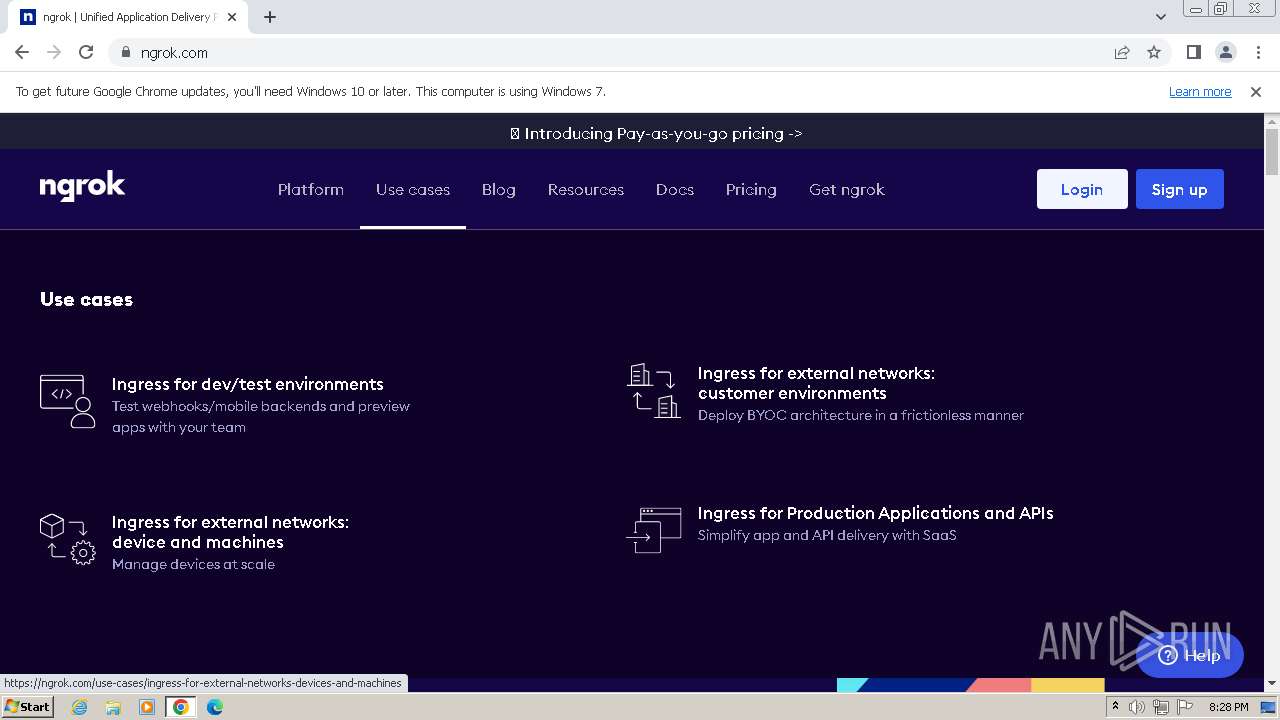The image size is (1280, 720).
Task: Click the browser forward arrow
Action: point(54,52)
